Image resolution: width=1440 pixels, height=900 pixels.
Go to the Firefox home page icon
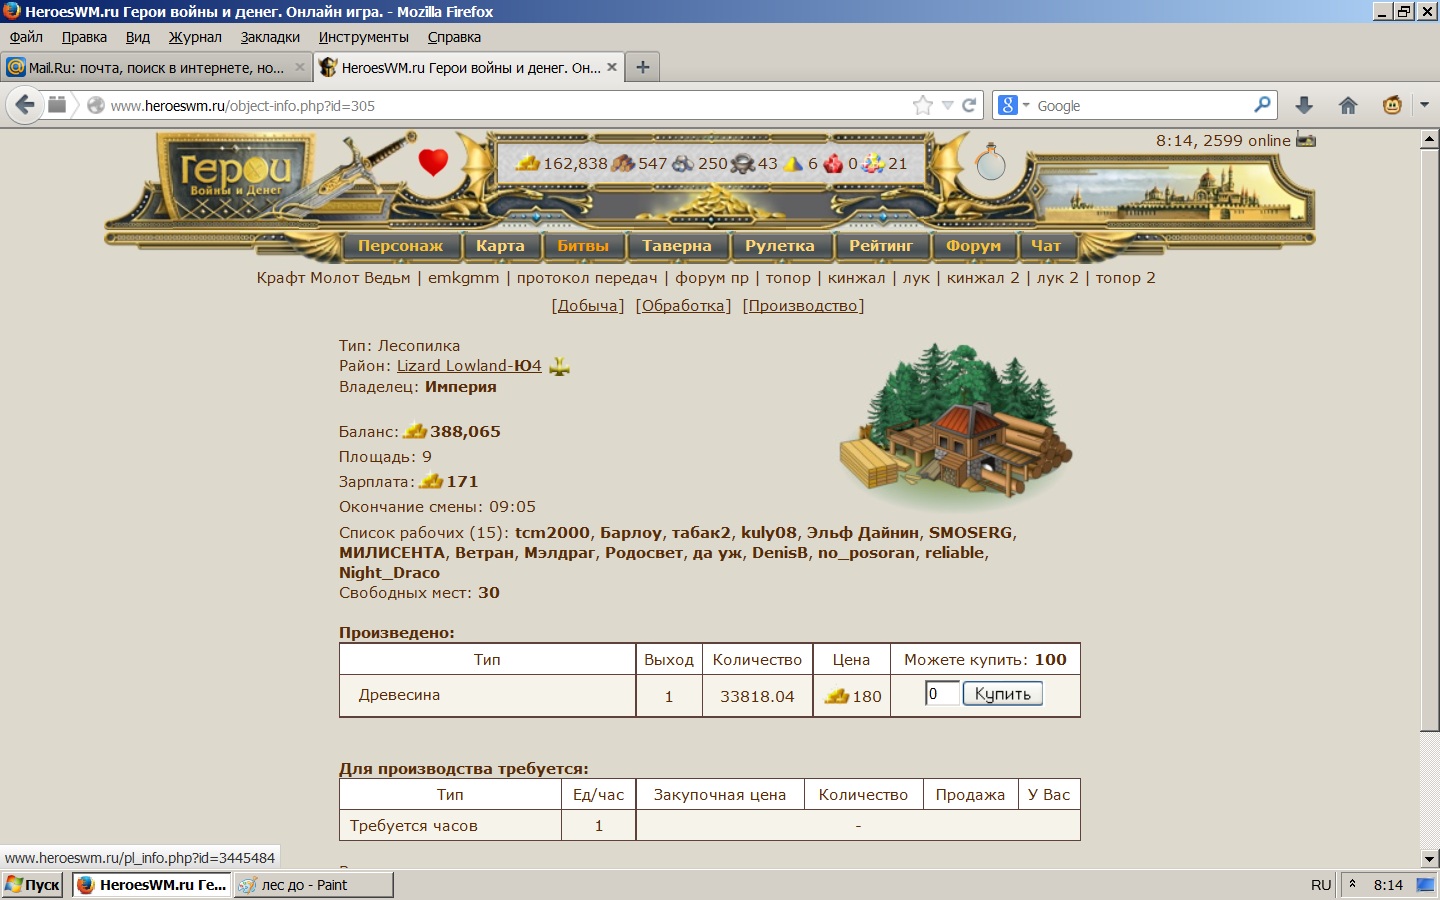point(1348,105)
